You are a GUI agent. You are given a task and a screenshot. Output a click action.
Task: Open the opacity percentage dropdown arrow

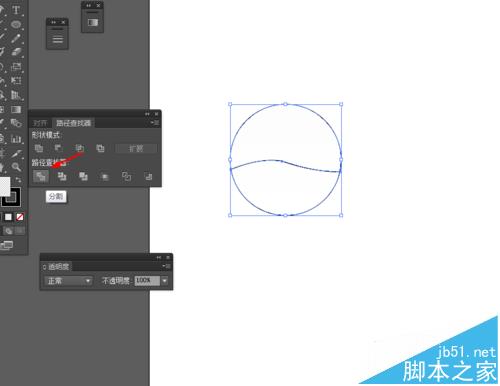[x=165, y=281]
